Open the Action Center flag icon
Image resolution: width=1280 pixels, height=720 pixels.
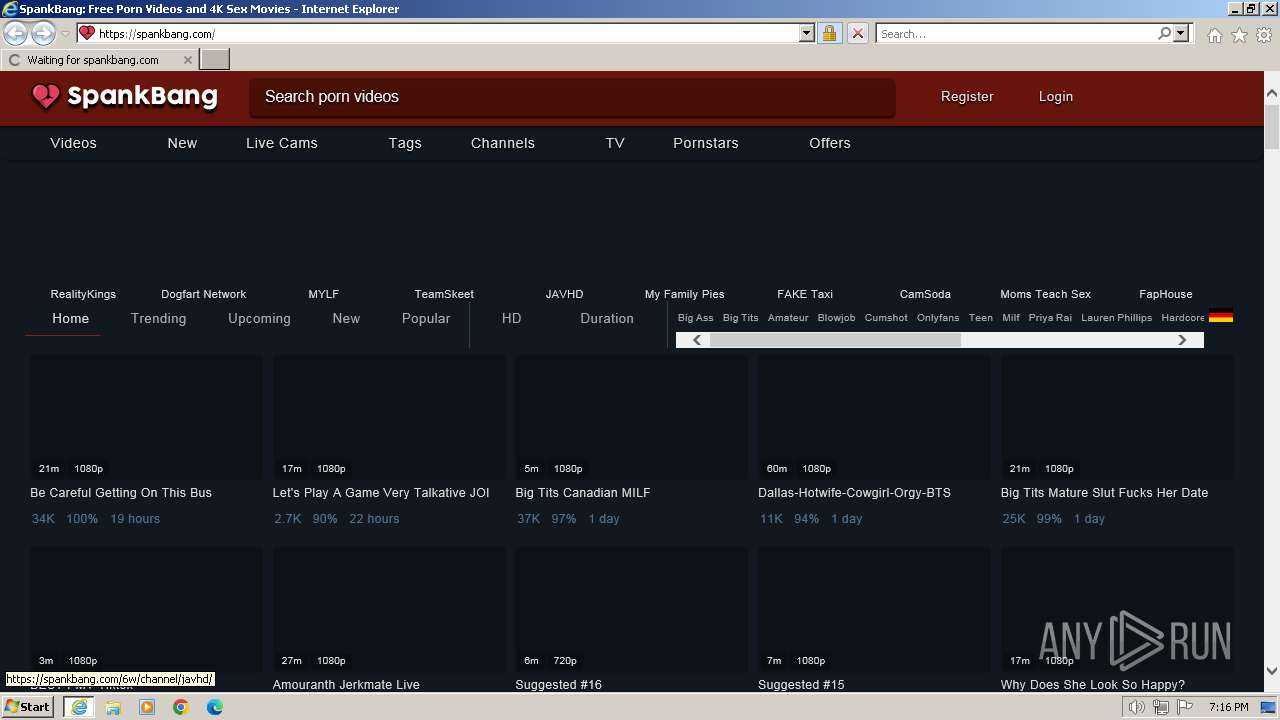click(1185, 707)
